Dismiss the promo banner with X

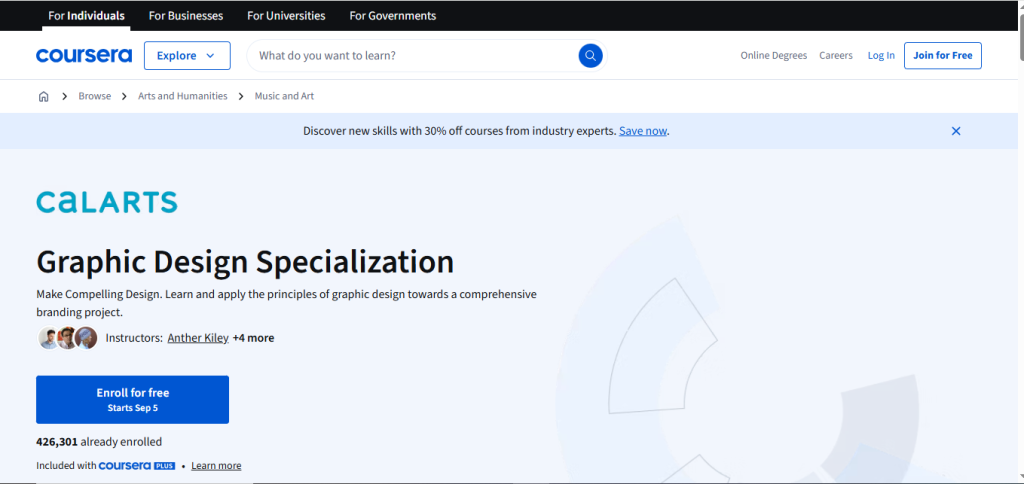[x=956, y=131]
